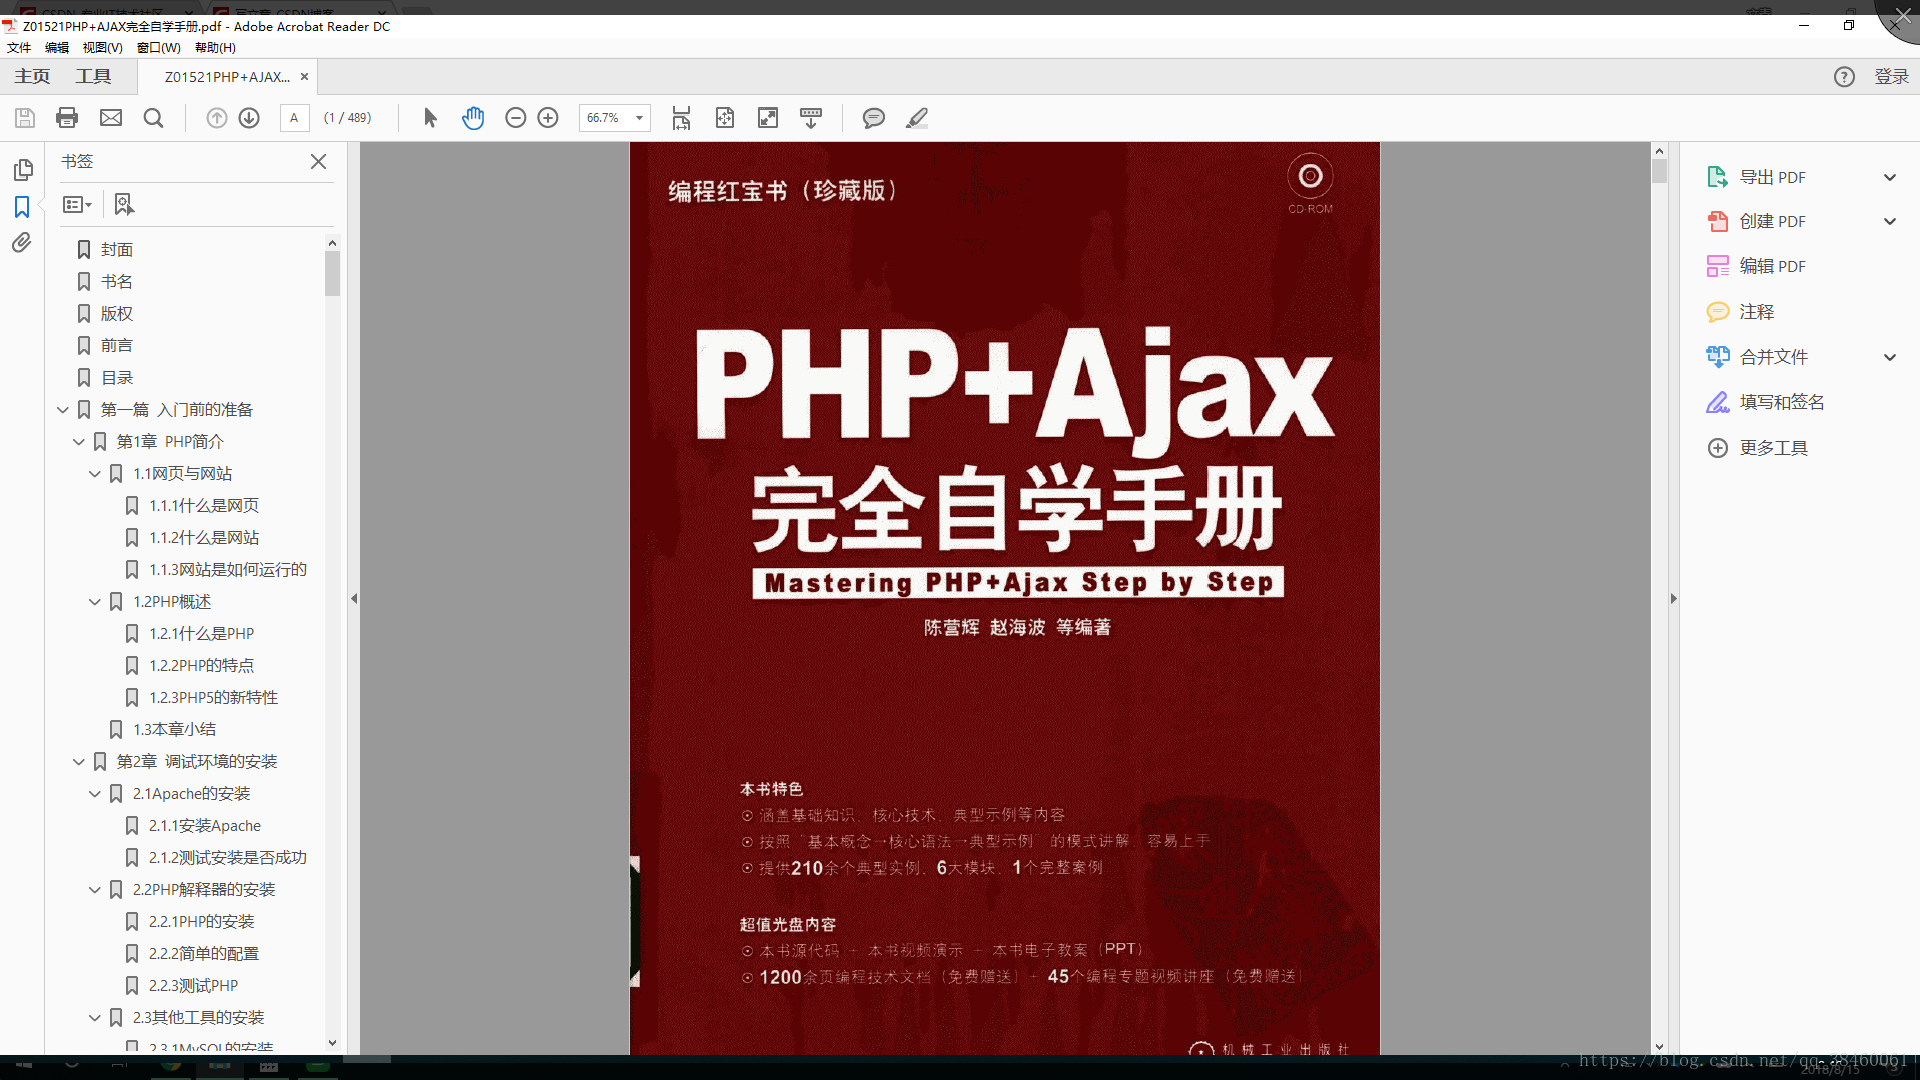This screenshot has height=1080, width=1920.
Task: Click the find current bookmark icon
Action: pyautogui.click(x=123, y=204)
